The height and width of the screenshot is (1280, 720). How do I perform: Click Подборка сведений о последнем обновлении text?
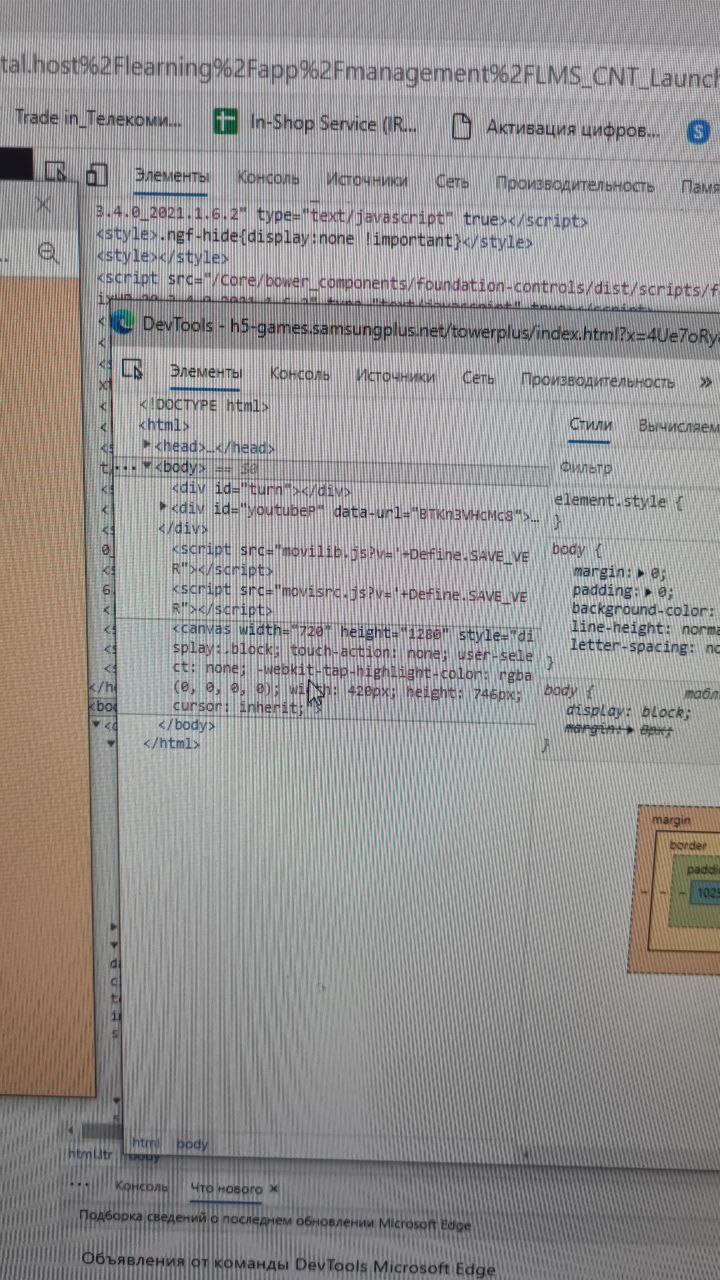pos(274,1220)
